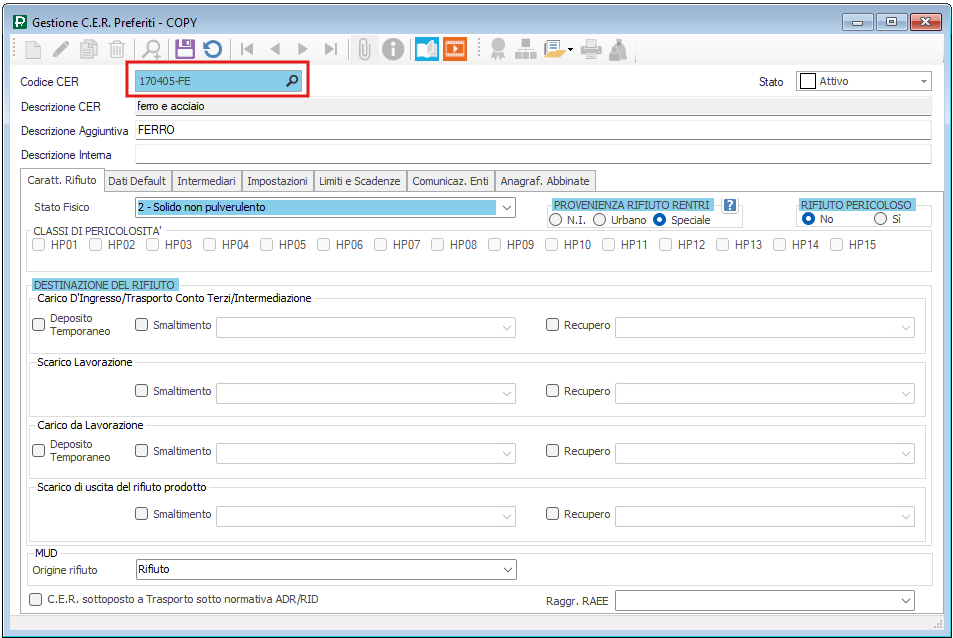The height and width of the screenshot is (638, 953).
Task: Click the blue undo/refresh arrow icon
Action: click(x=213, y=49)
